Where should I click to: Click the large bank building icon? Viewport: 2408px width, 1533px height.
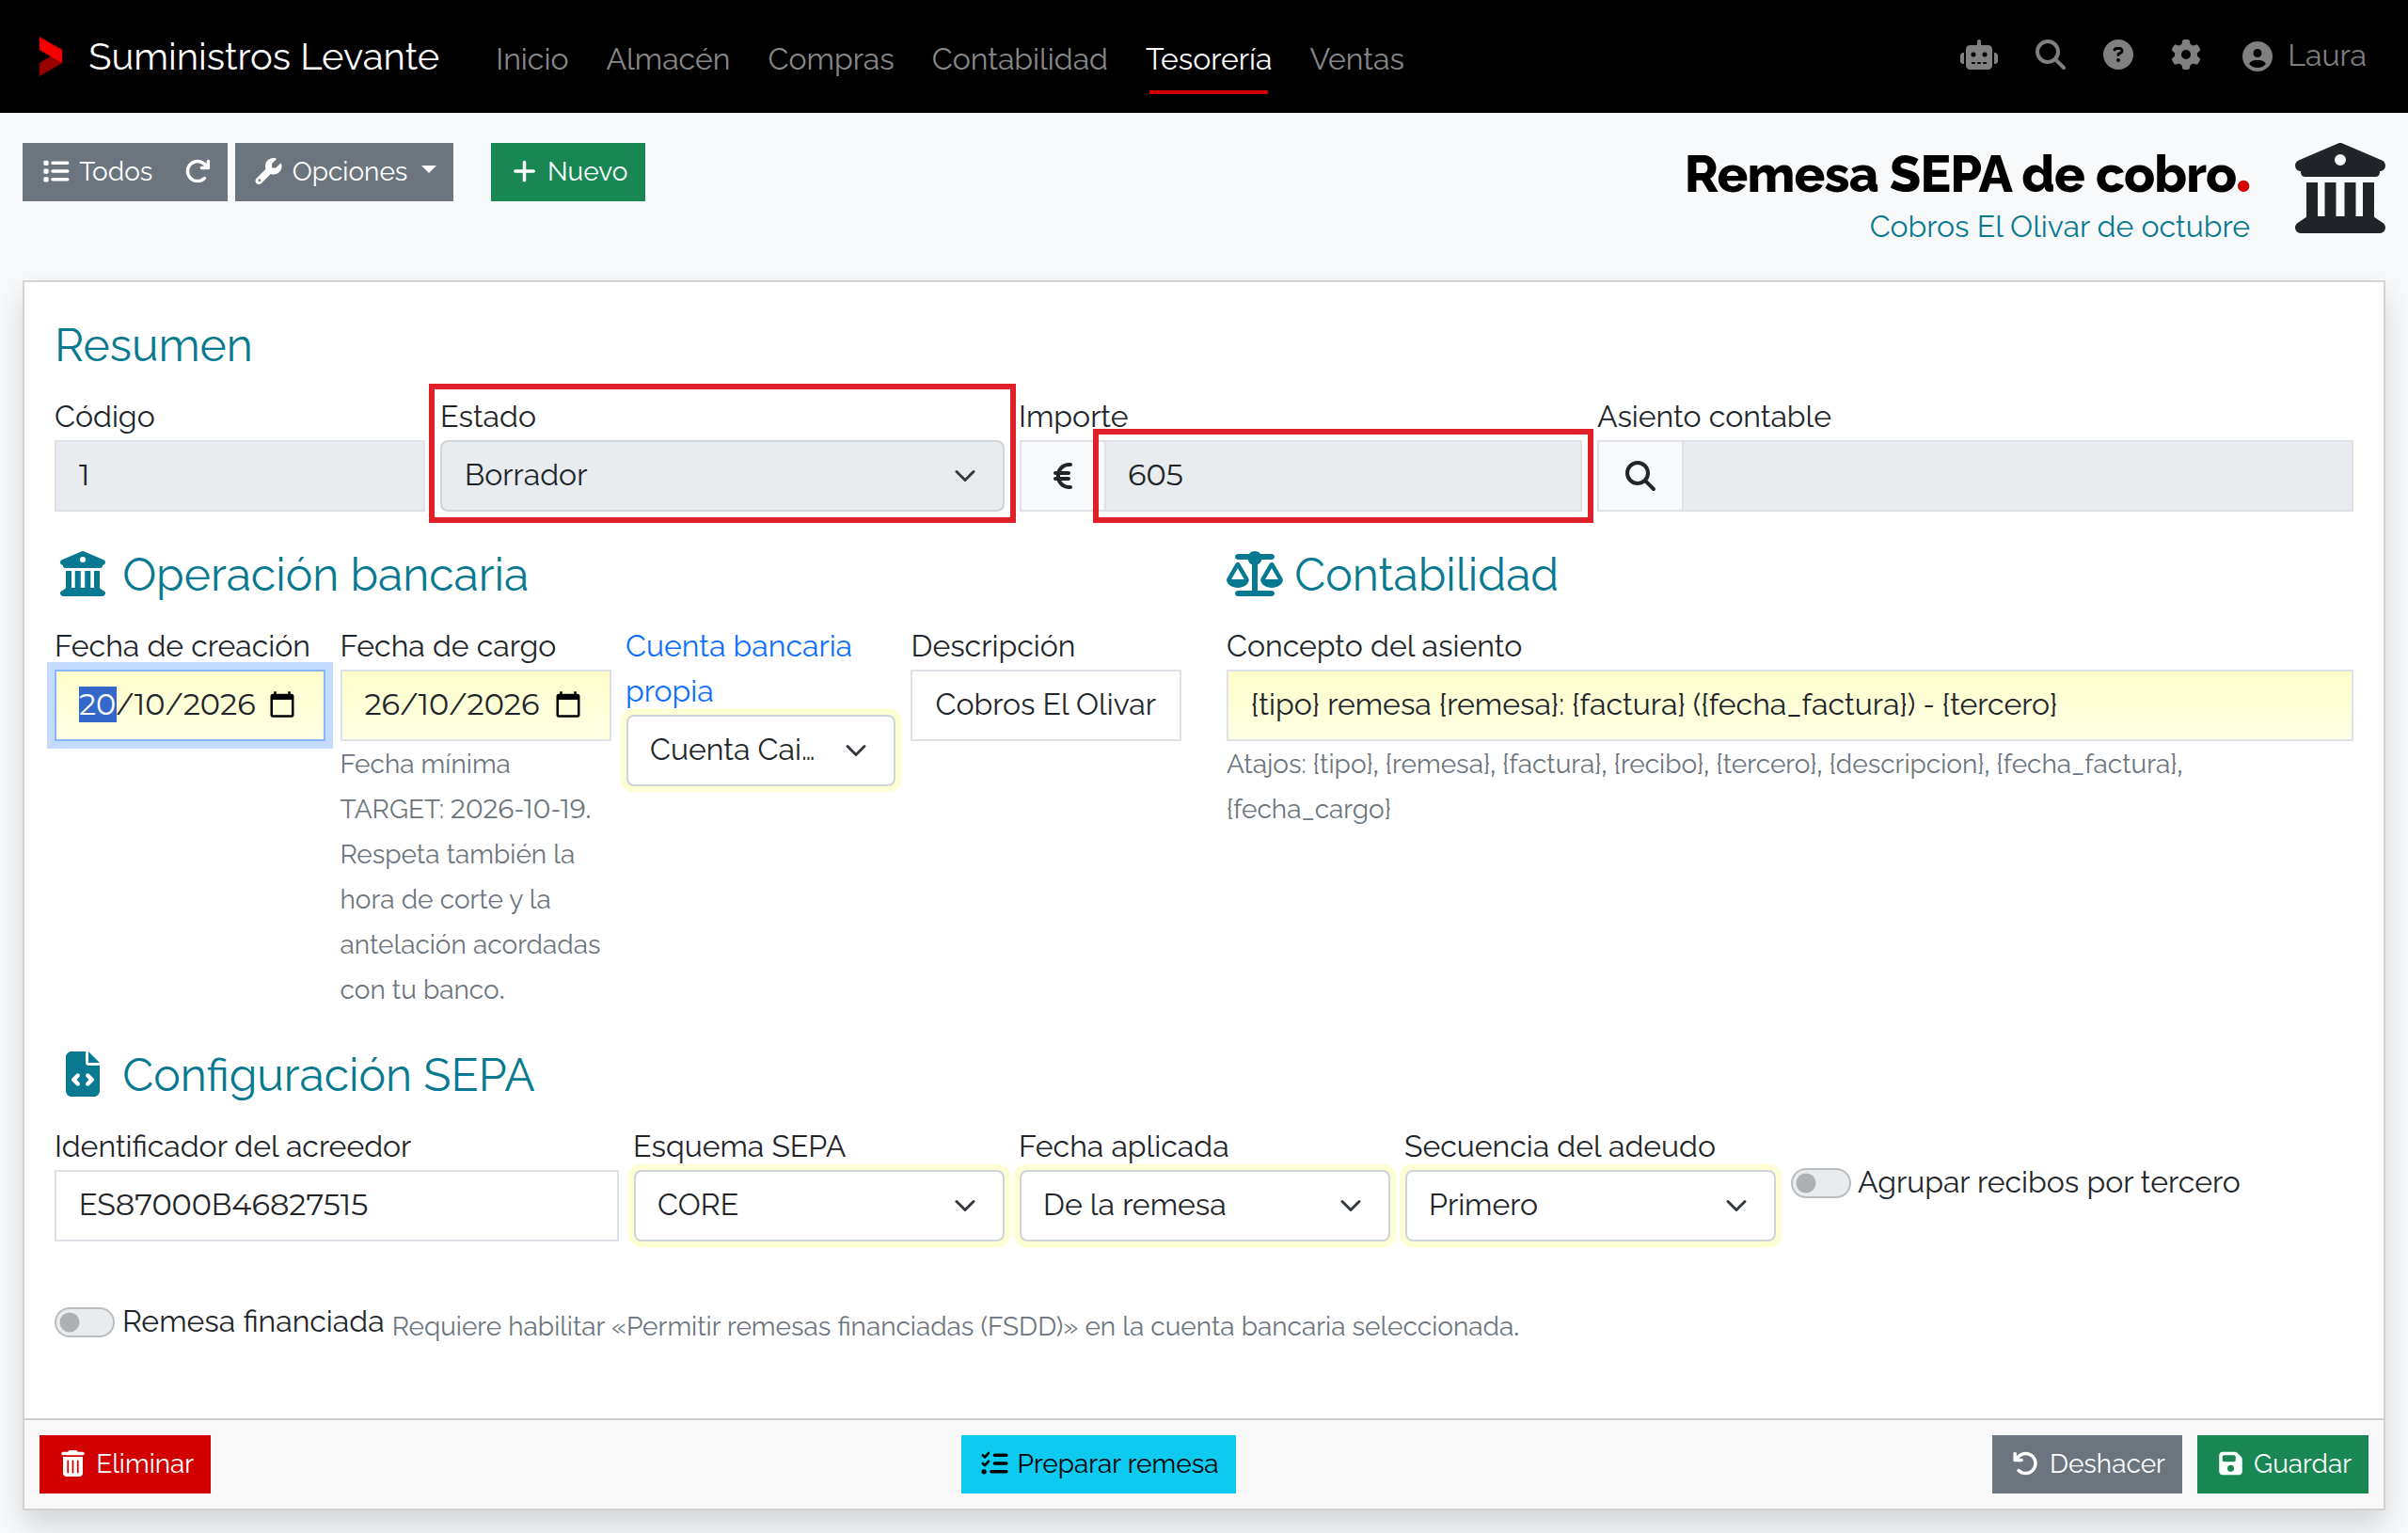(x=2340, y=189)
